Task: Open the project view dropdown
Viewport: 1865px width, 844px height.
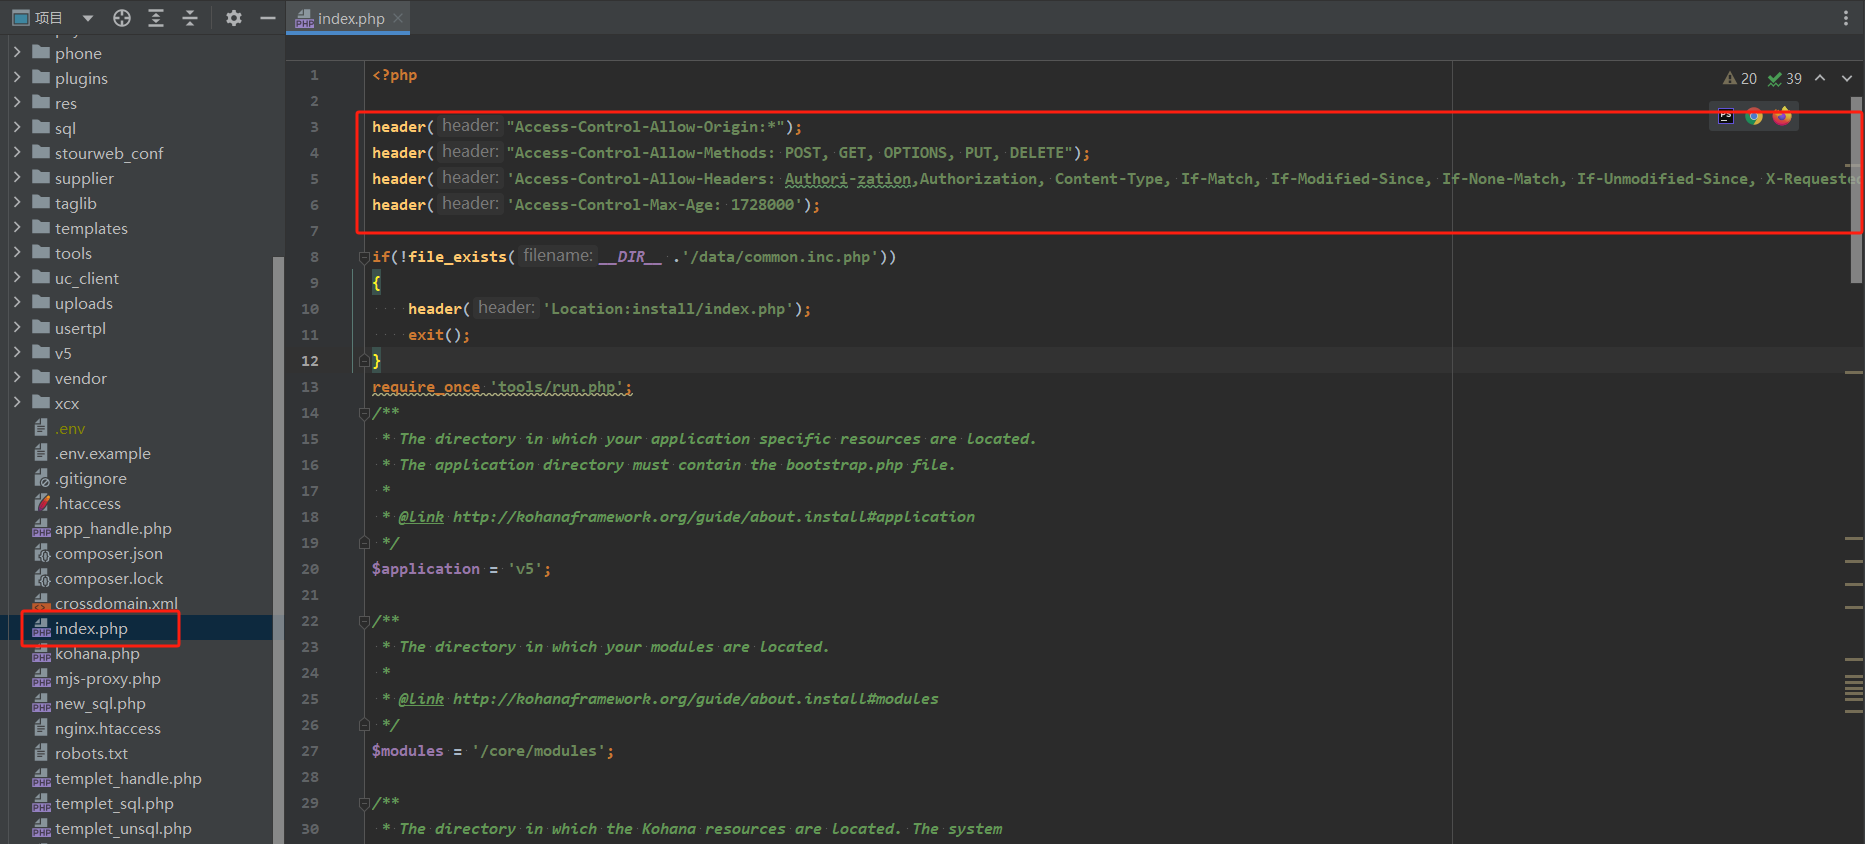Action: 88,18
